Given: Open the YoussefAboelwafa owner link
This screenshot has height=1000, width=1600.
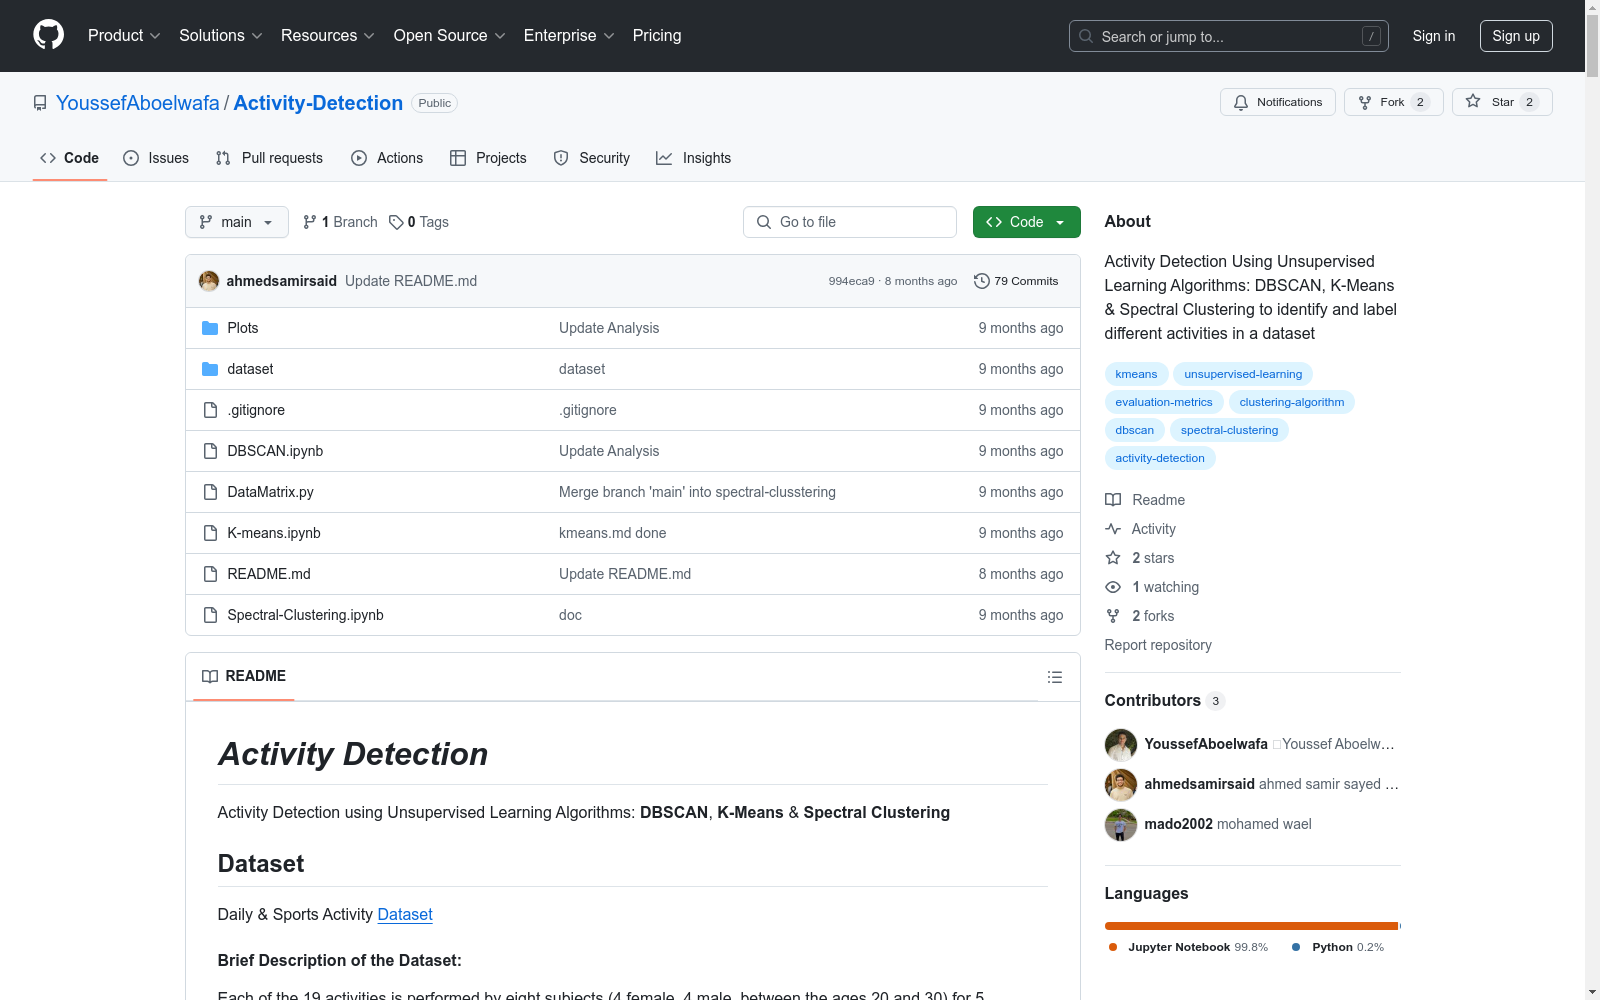Looking at the screenshot, I should (138, 103).
